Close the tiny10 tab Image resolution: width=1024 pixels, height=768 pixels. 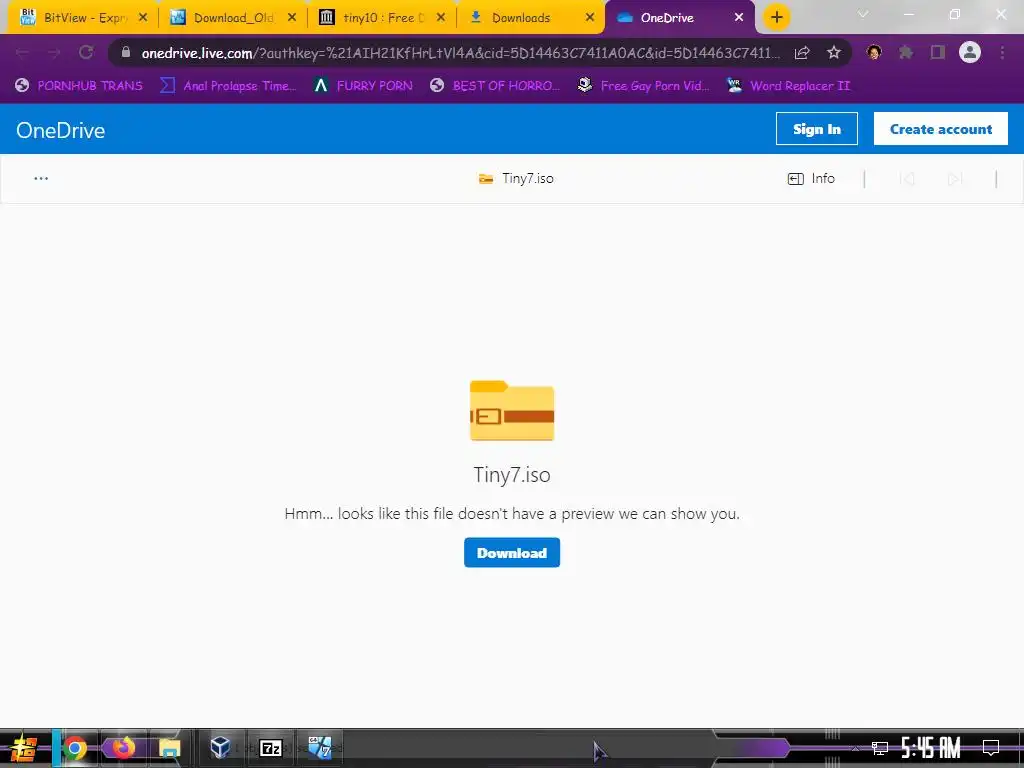point(441,18)
